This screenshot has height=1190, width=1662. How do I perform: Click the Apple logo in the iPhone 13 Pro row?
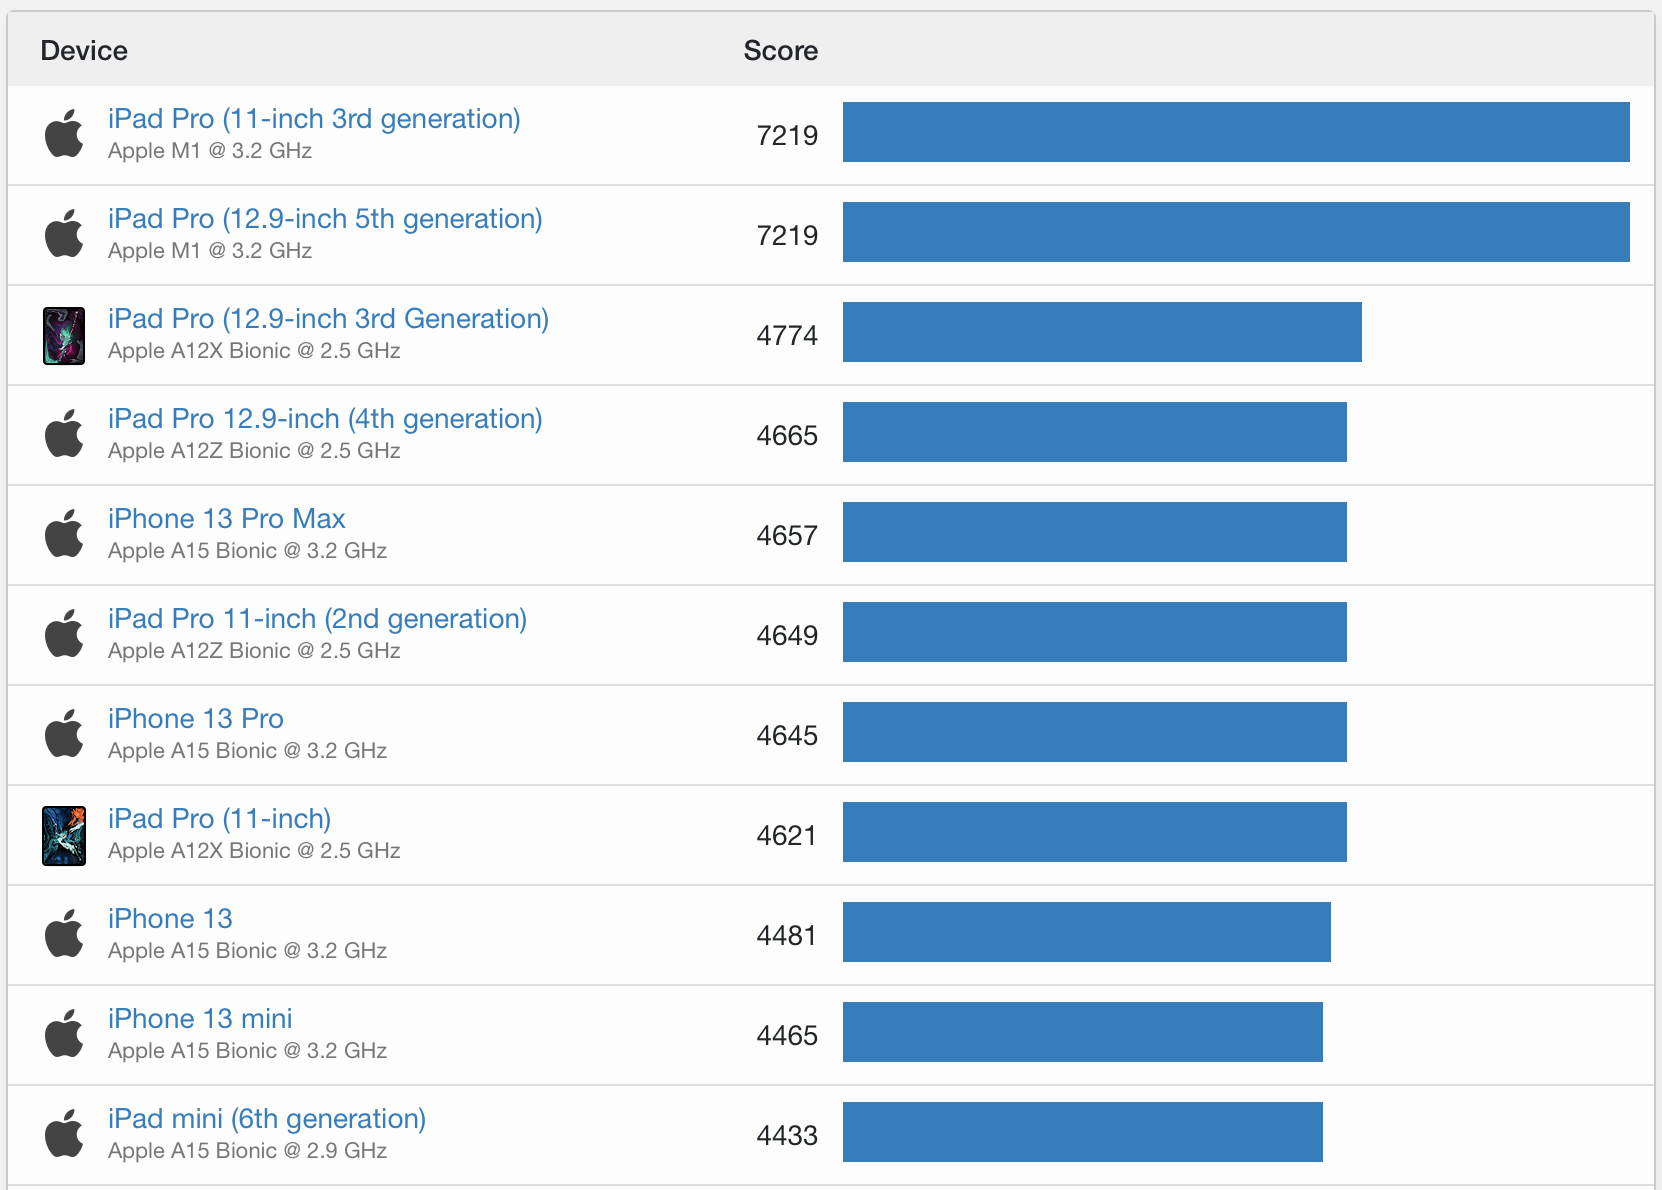click(64, 734)
